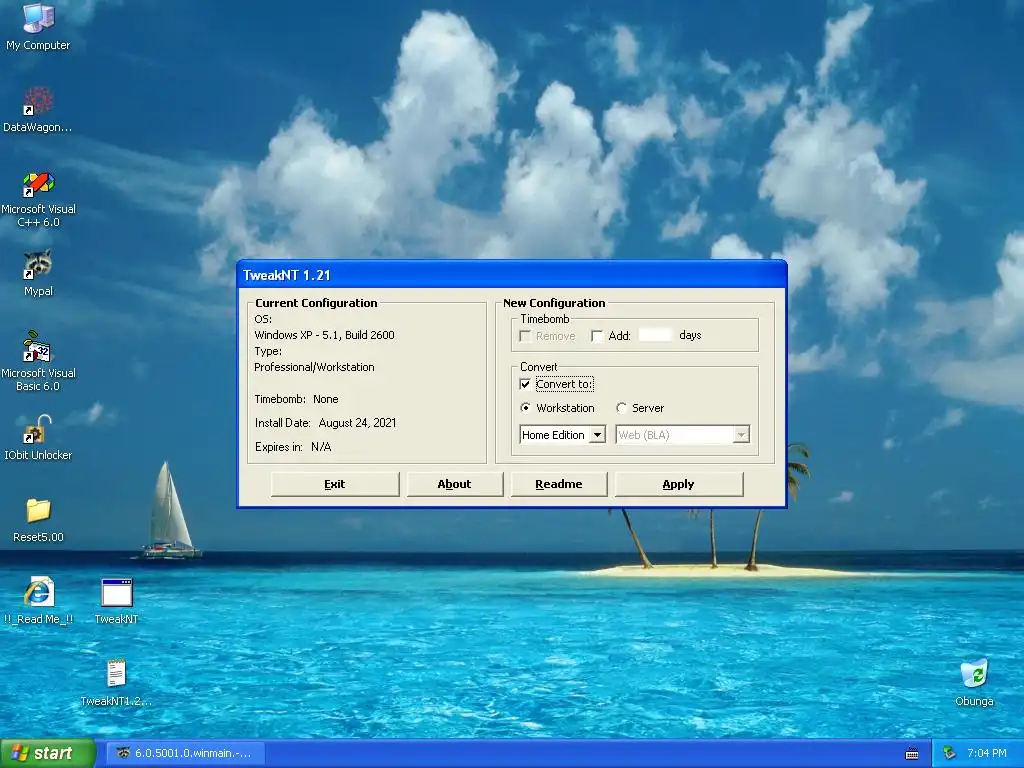
Task: Click the 'Professional/Workstation' type text
Action: (314, 367)
